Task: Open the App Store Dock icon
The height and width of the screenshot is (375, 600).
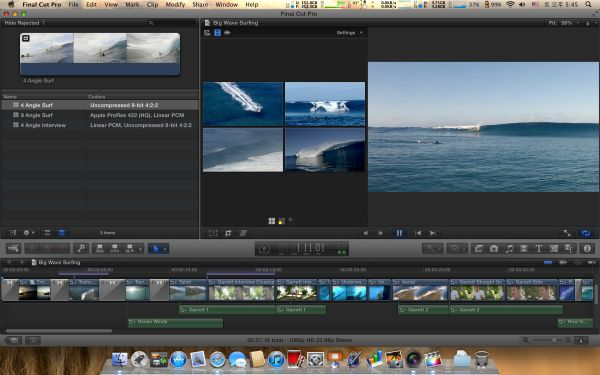Action: pyautogui.click(x=178, y=360)
